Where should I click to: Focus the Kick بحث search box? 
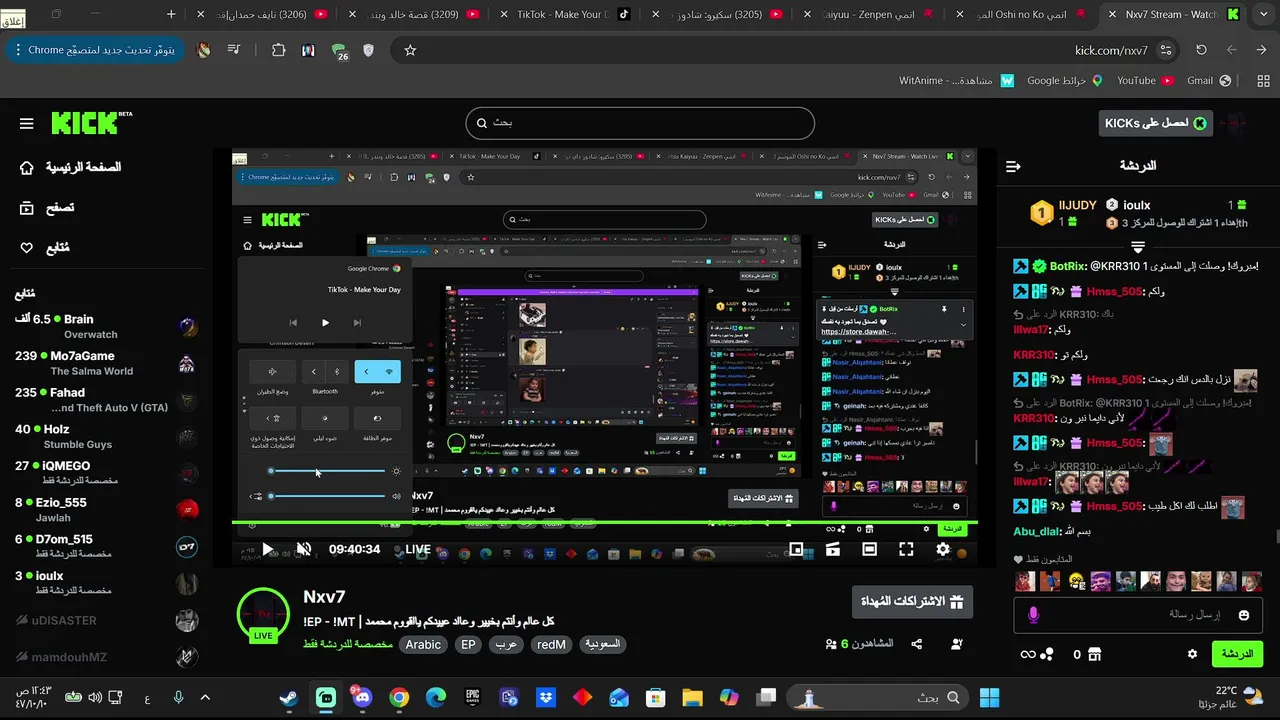pyautogui.click(x=640, y=123)
